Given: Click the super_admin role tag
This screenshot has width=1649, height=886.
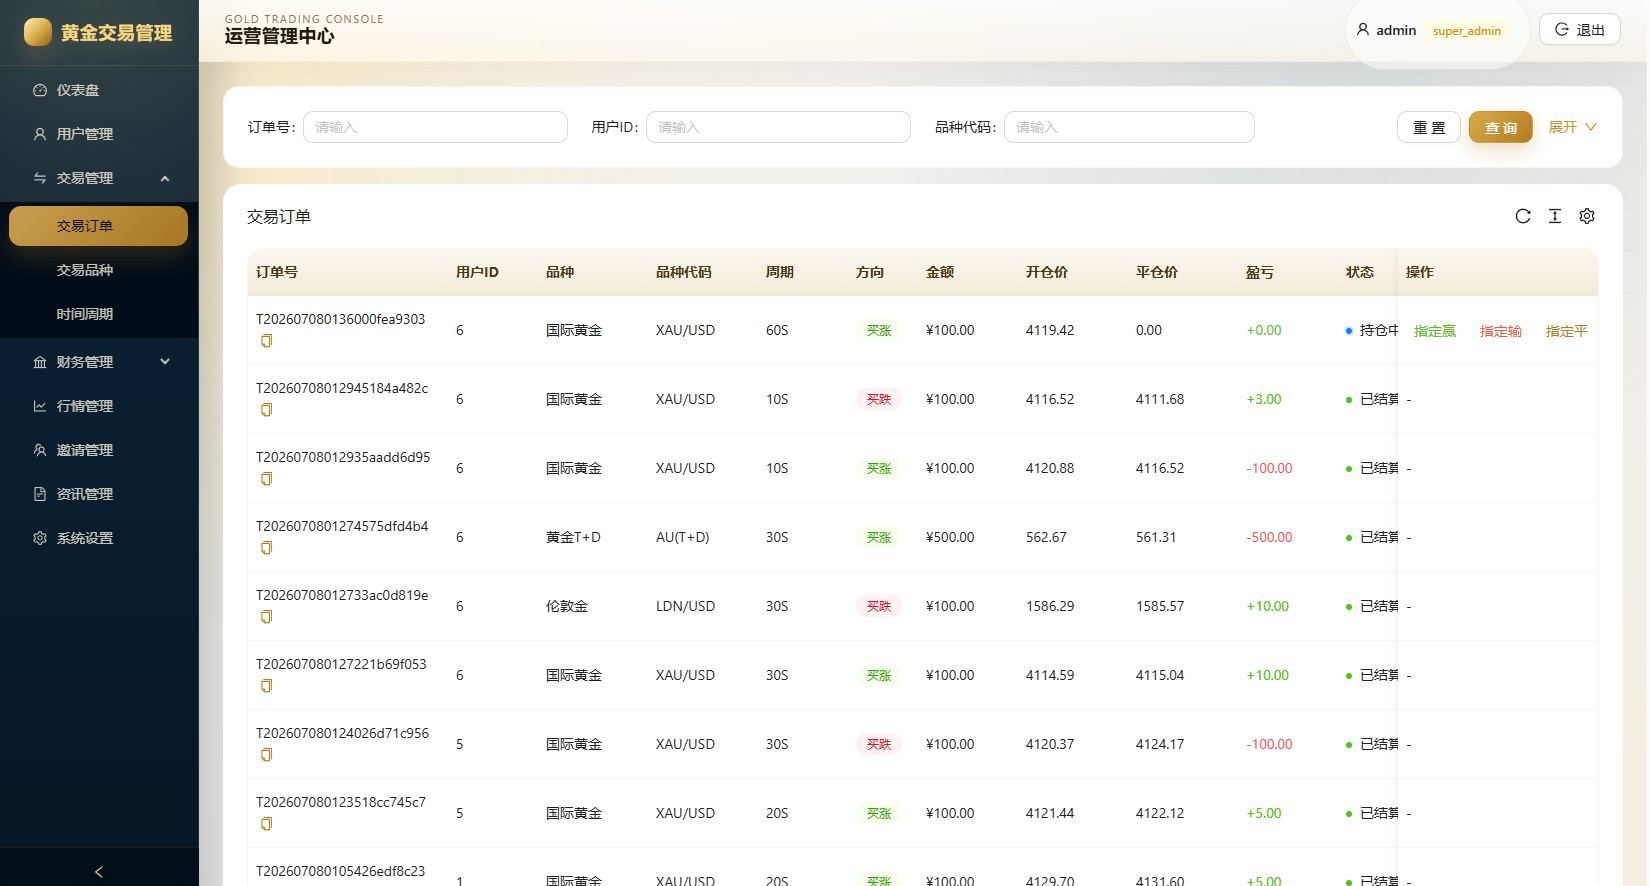Looking at the screenshot, I should [1467, 31].
